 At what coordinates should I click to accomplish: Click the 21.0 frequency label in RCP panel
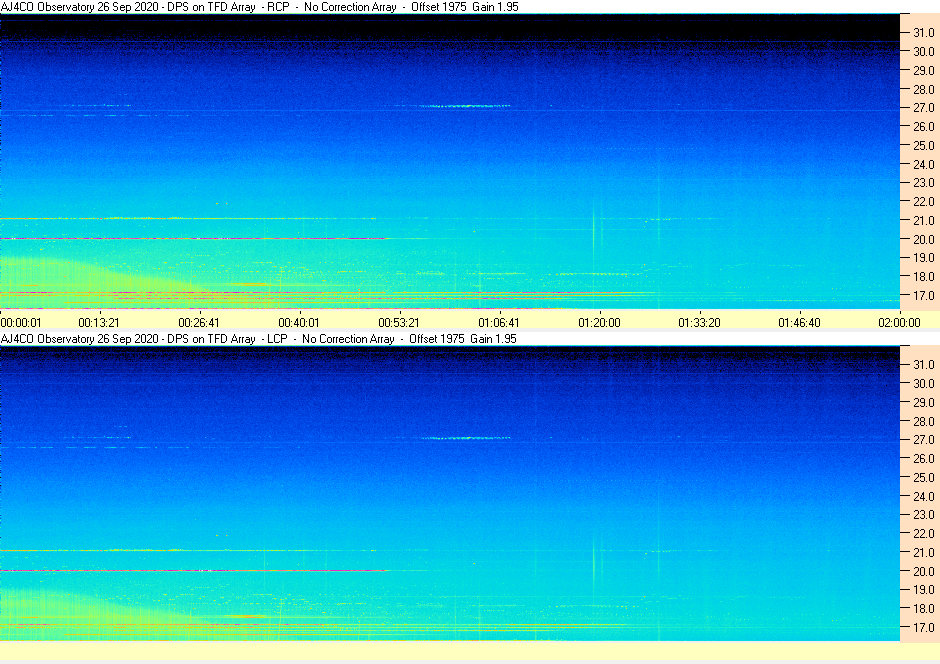click(924, 221)
